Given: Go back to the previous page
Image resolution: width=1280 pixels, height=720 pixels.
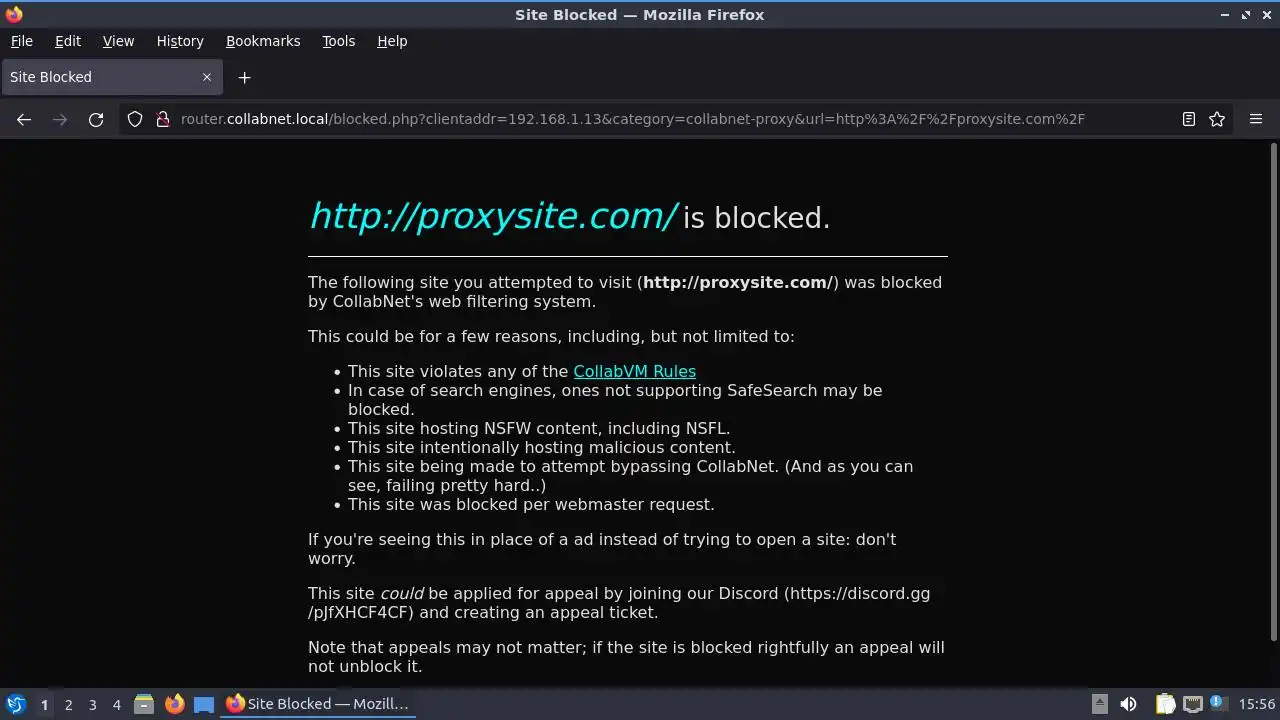Looking at the screenshot, I should tap(24, 119).
